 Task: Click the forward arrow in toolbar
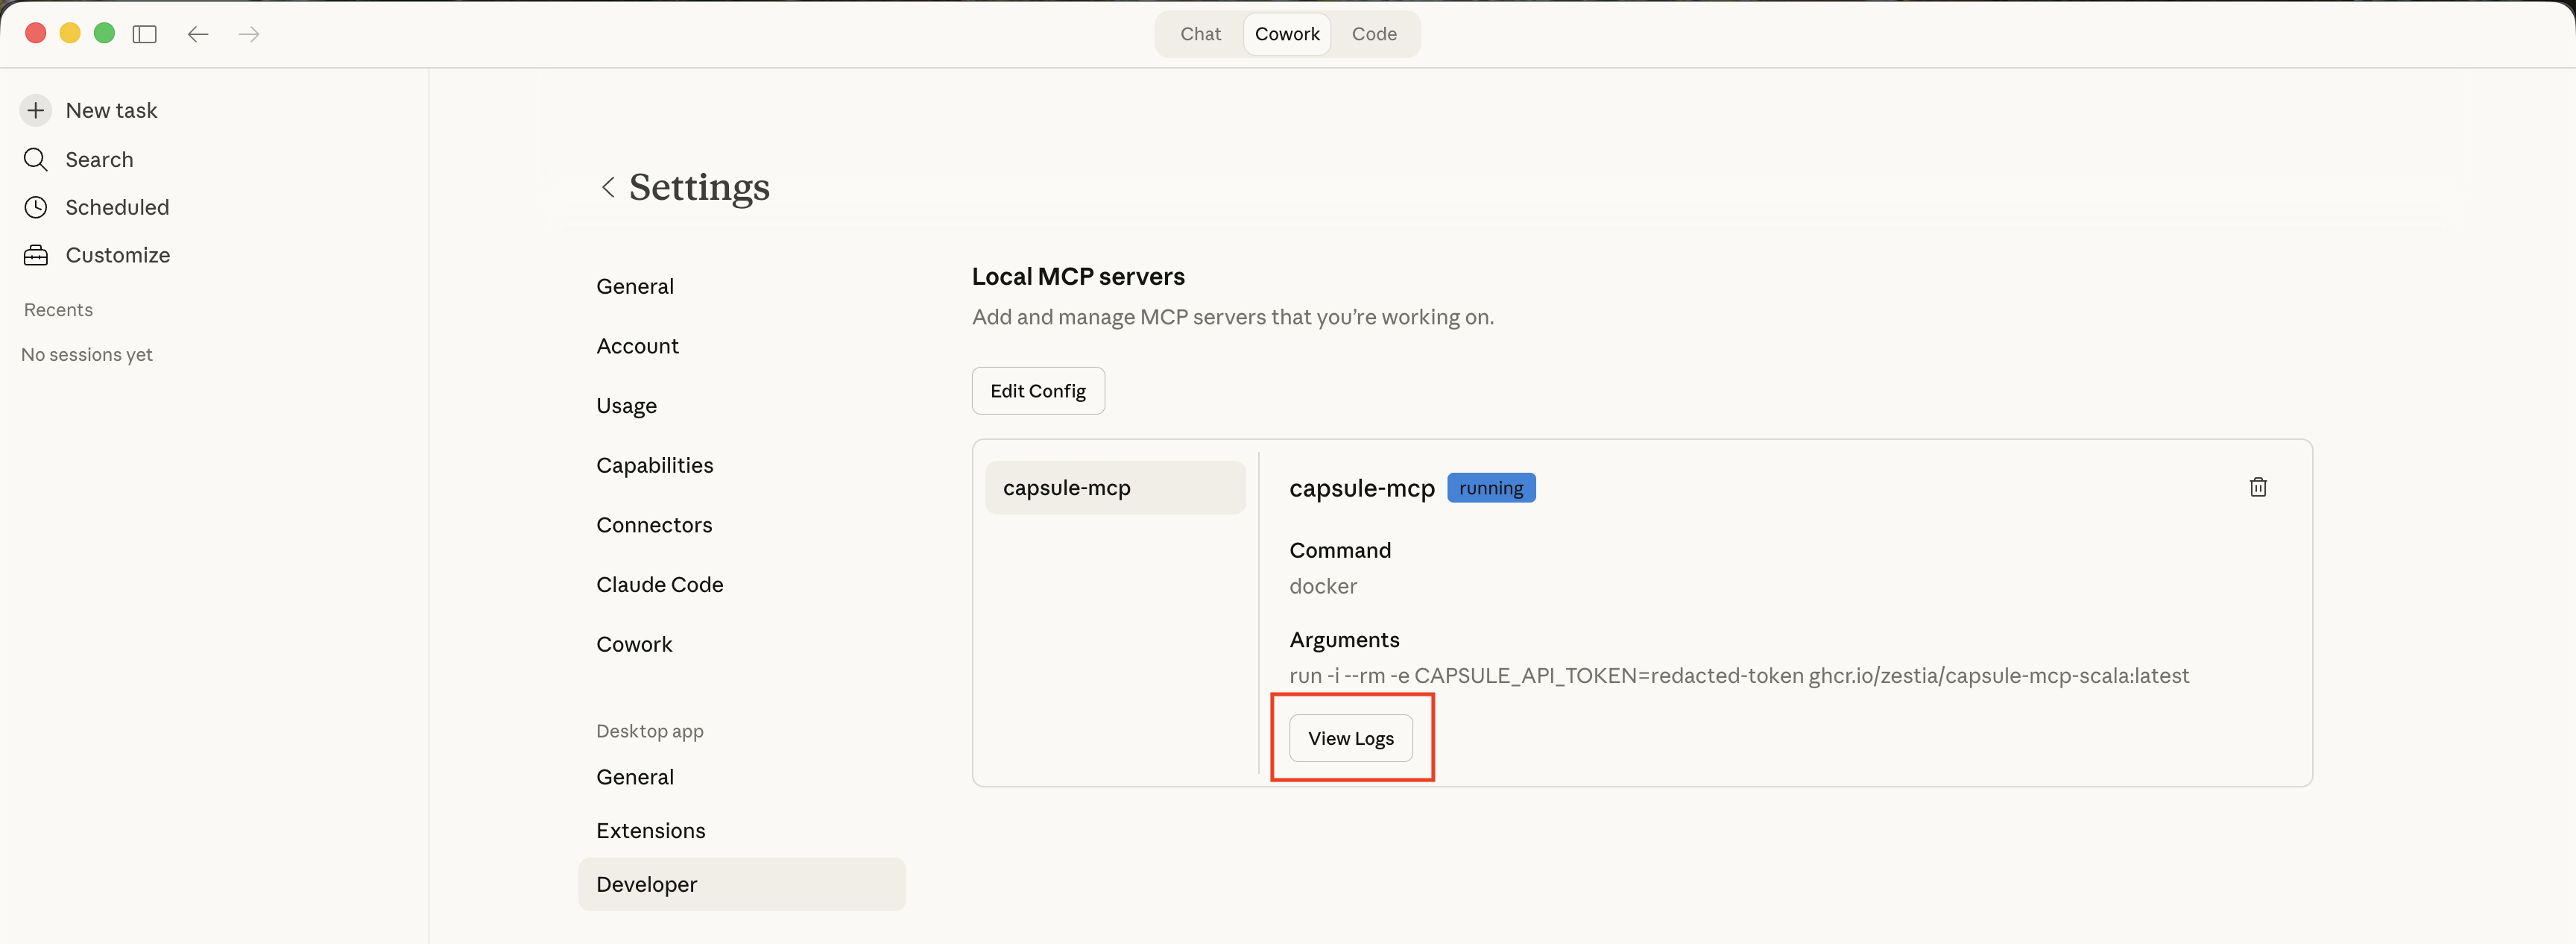coord(249,34)
